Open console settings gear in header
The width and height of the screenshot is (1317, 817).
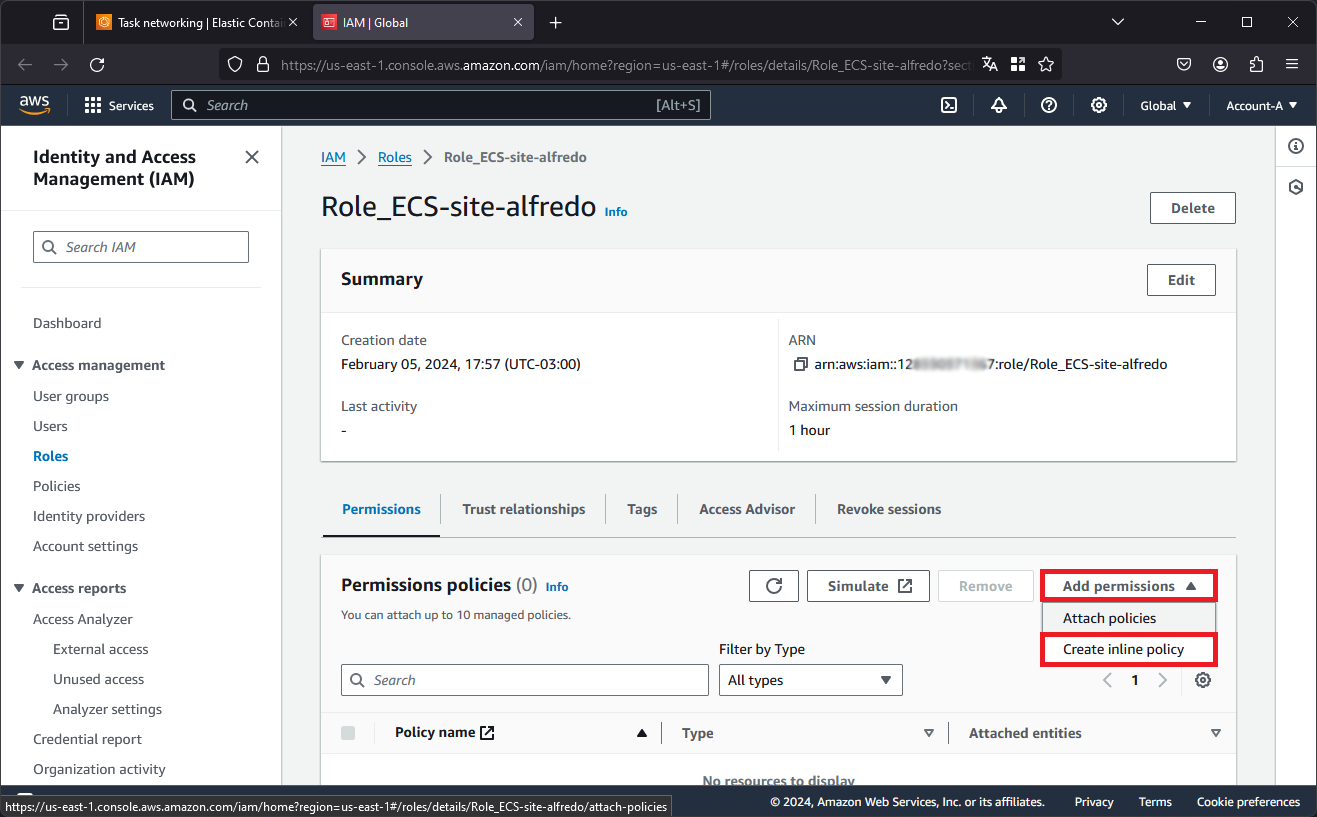(x=1099, y=105)
